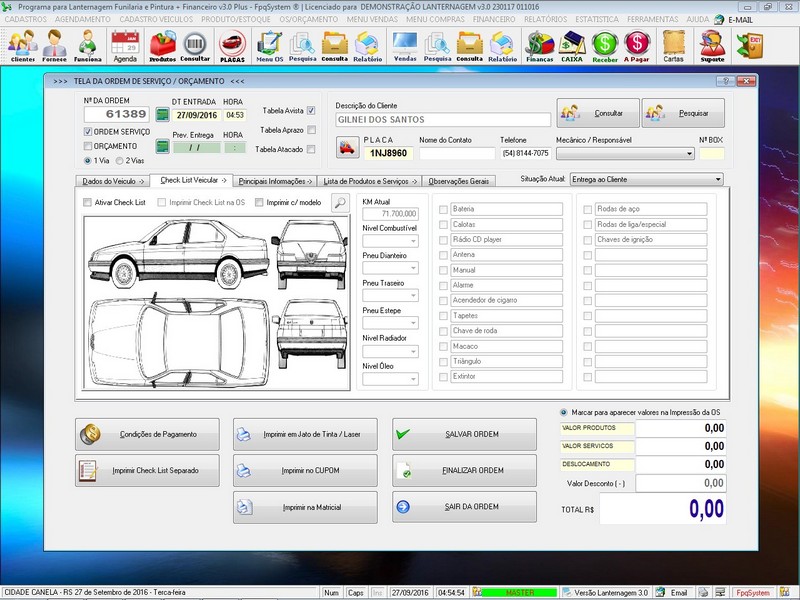Click the CAIXA cash register icon

pyautogui.click(x=572, y=45)
